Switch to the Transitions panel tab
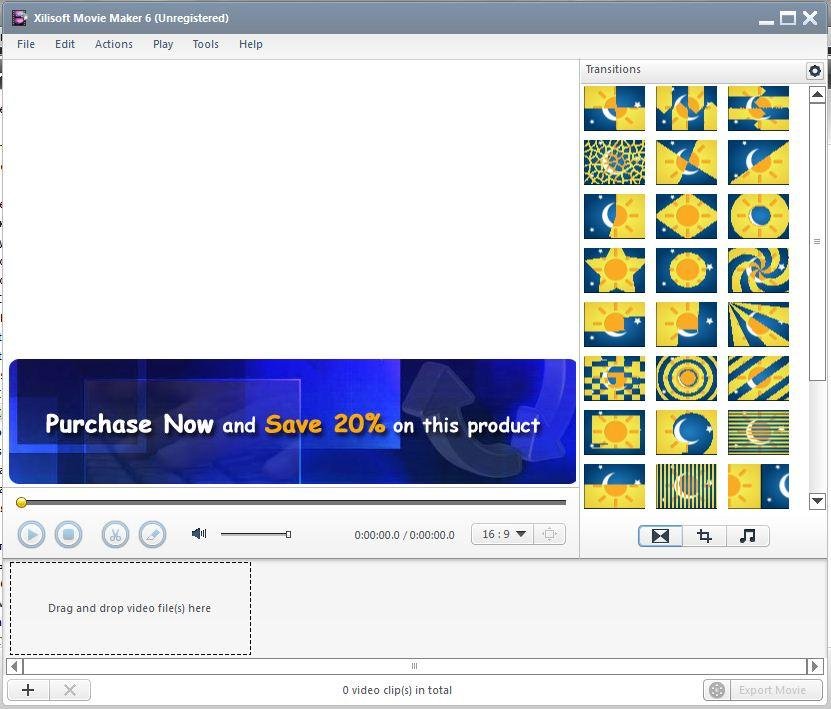831x709 pixels. pos(660,536)
